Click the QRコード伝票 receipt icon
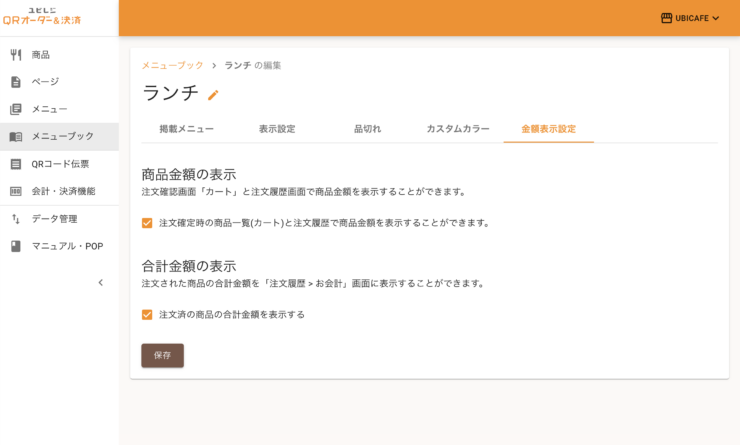 (x=16, y=164)
